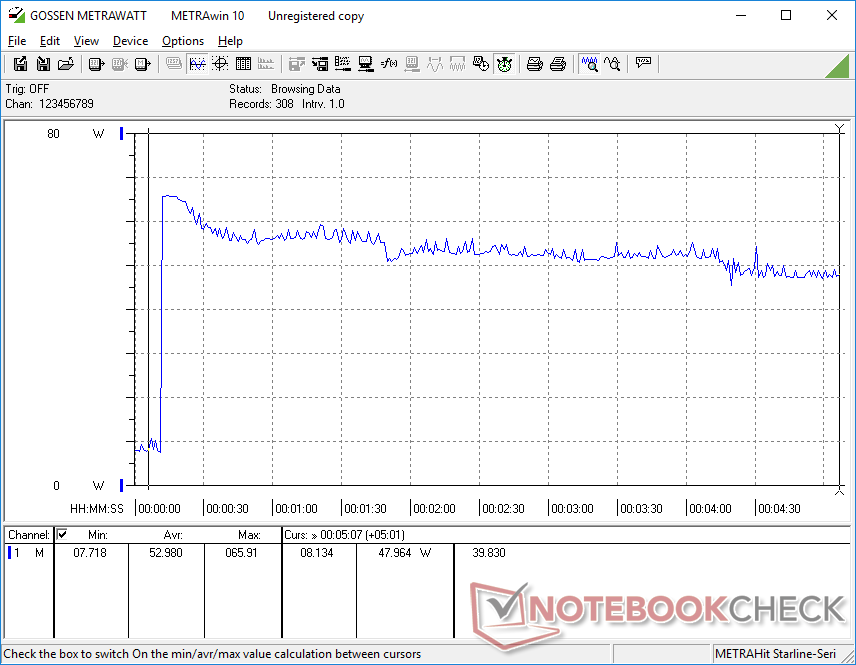Open a file with the folder icon
Image resolution: width=856 pixels, height=665 pixels.
[66, 64]
